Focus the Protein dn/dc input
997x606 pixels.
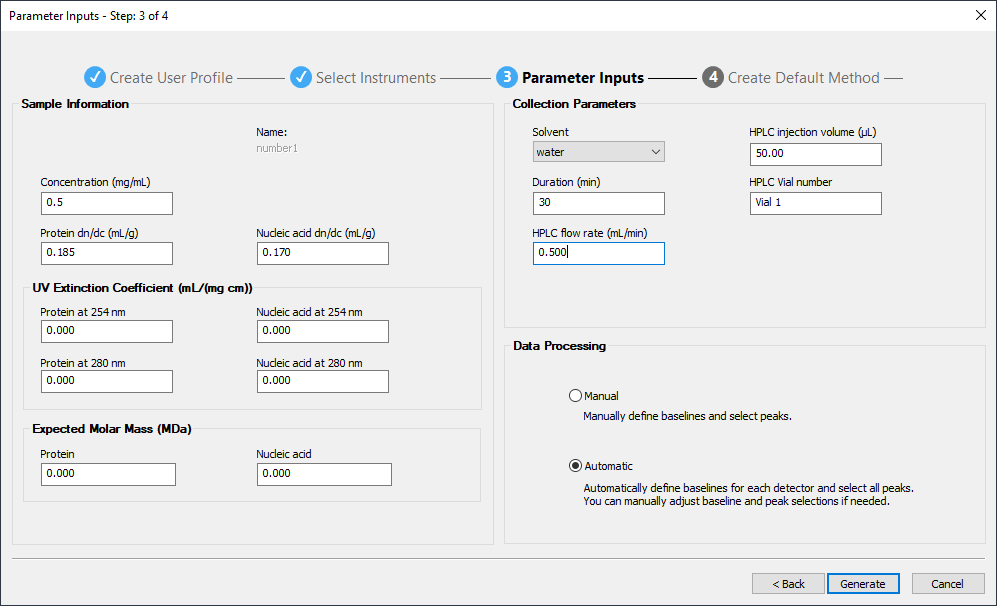[106, 254]
